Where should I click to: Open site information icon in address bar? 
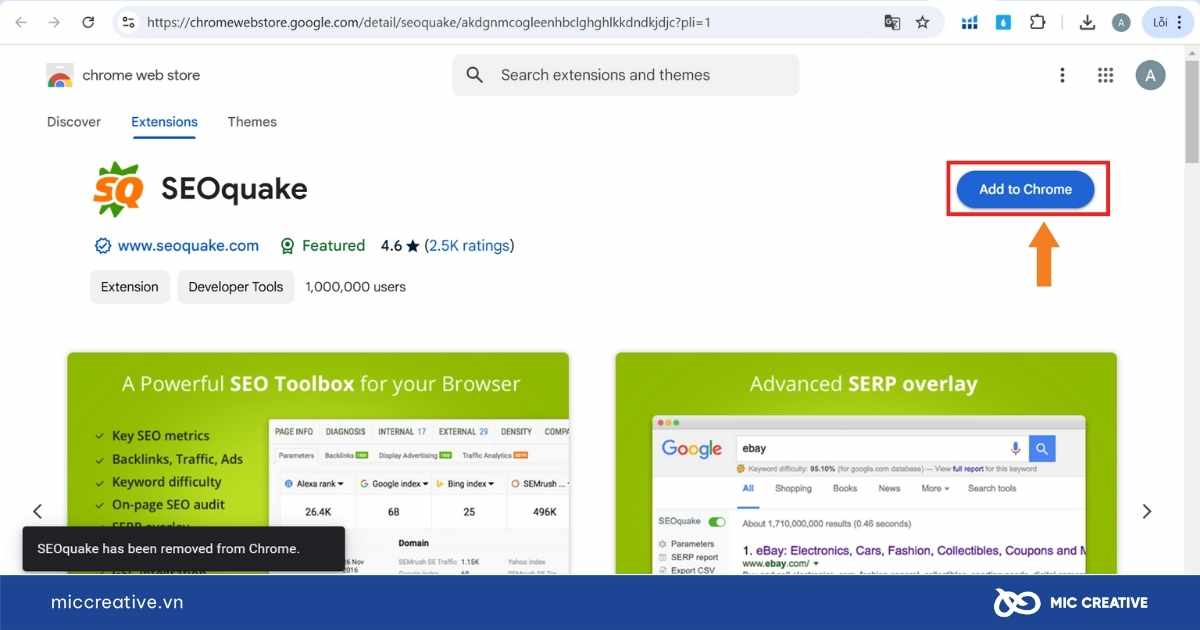coord(127,22)
